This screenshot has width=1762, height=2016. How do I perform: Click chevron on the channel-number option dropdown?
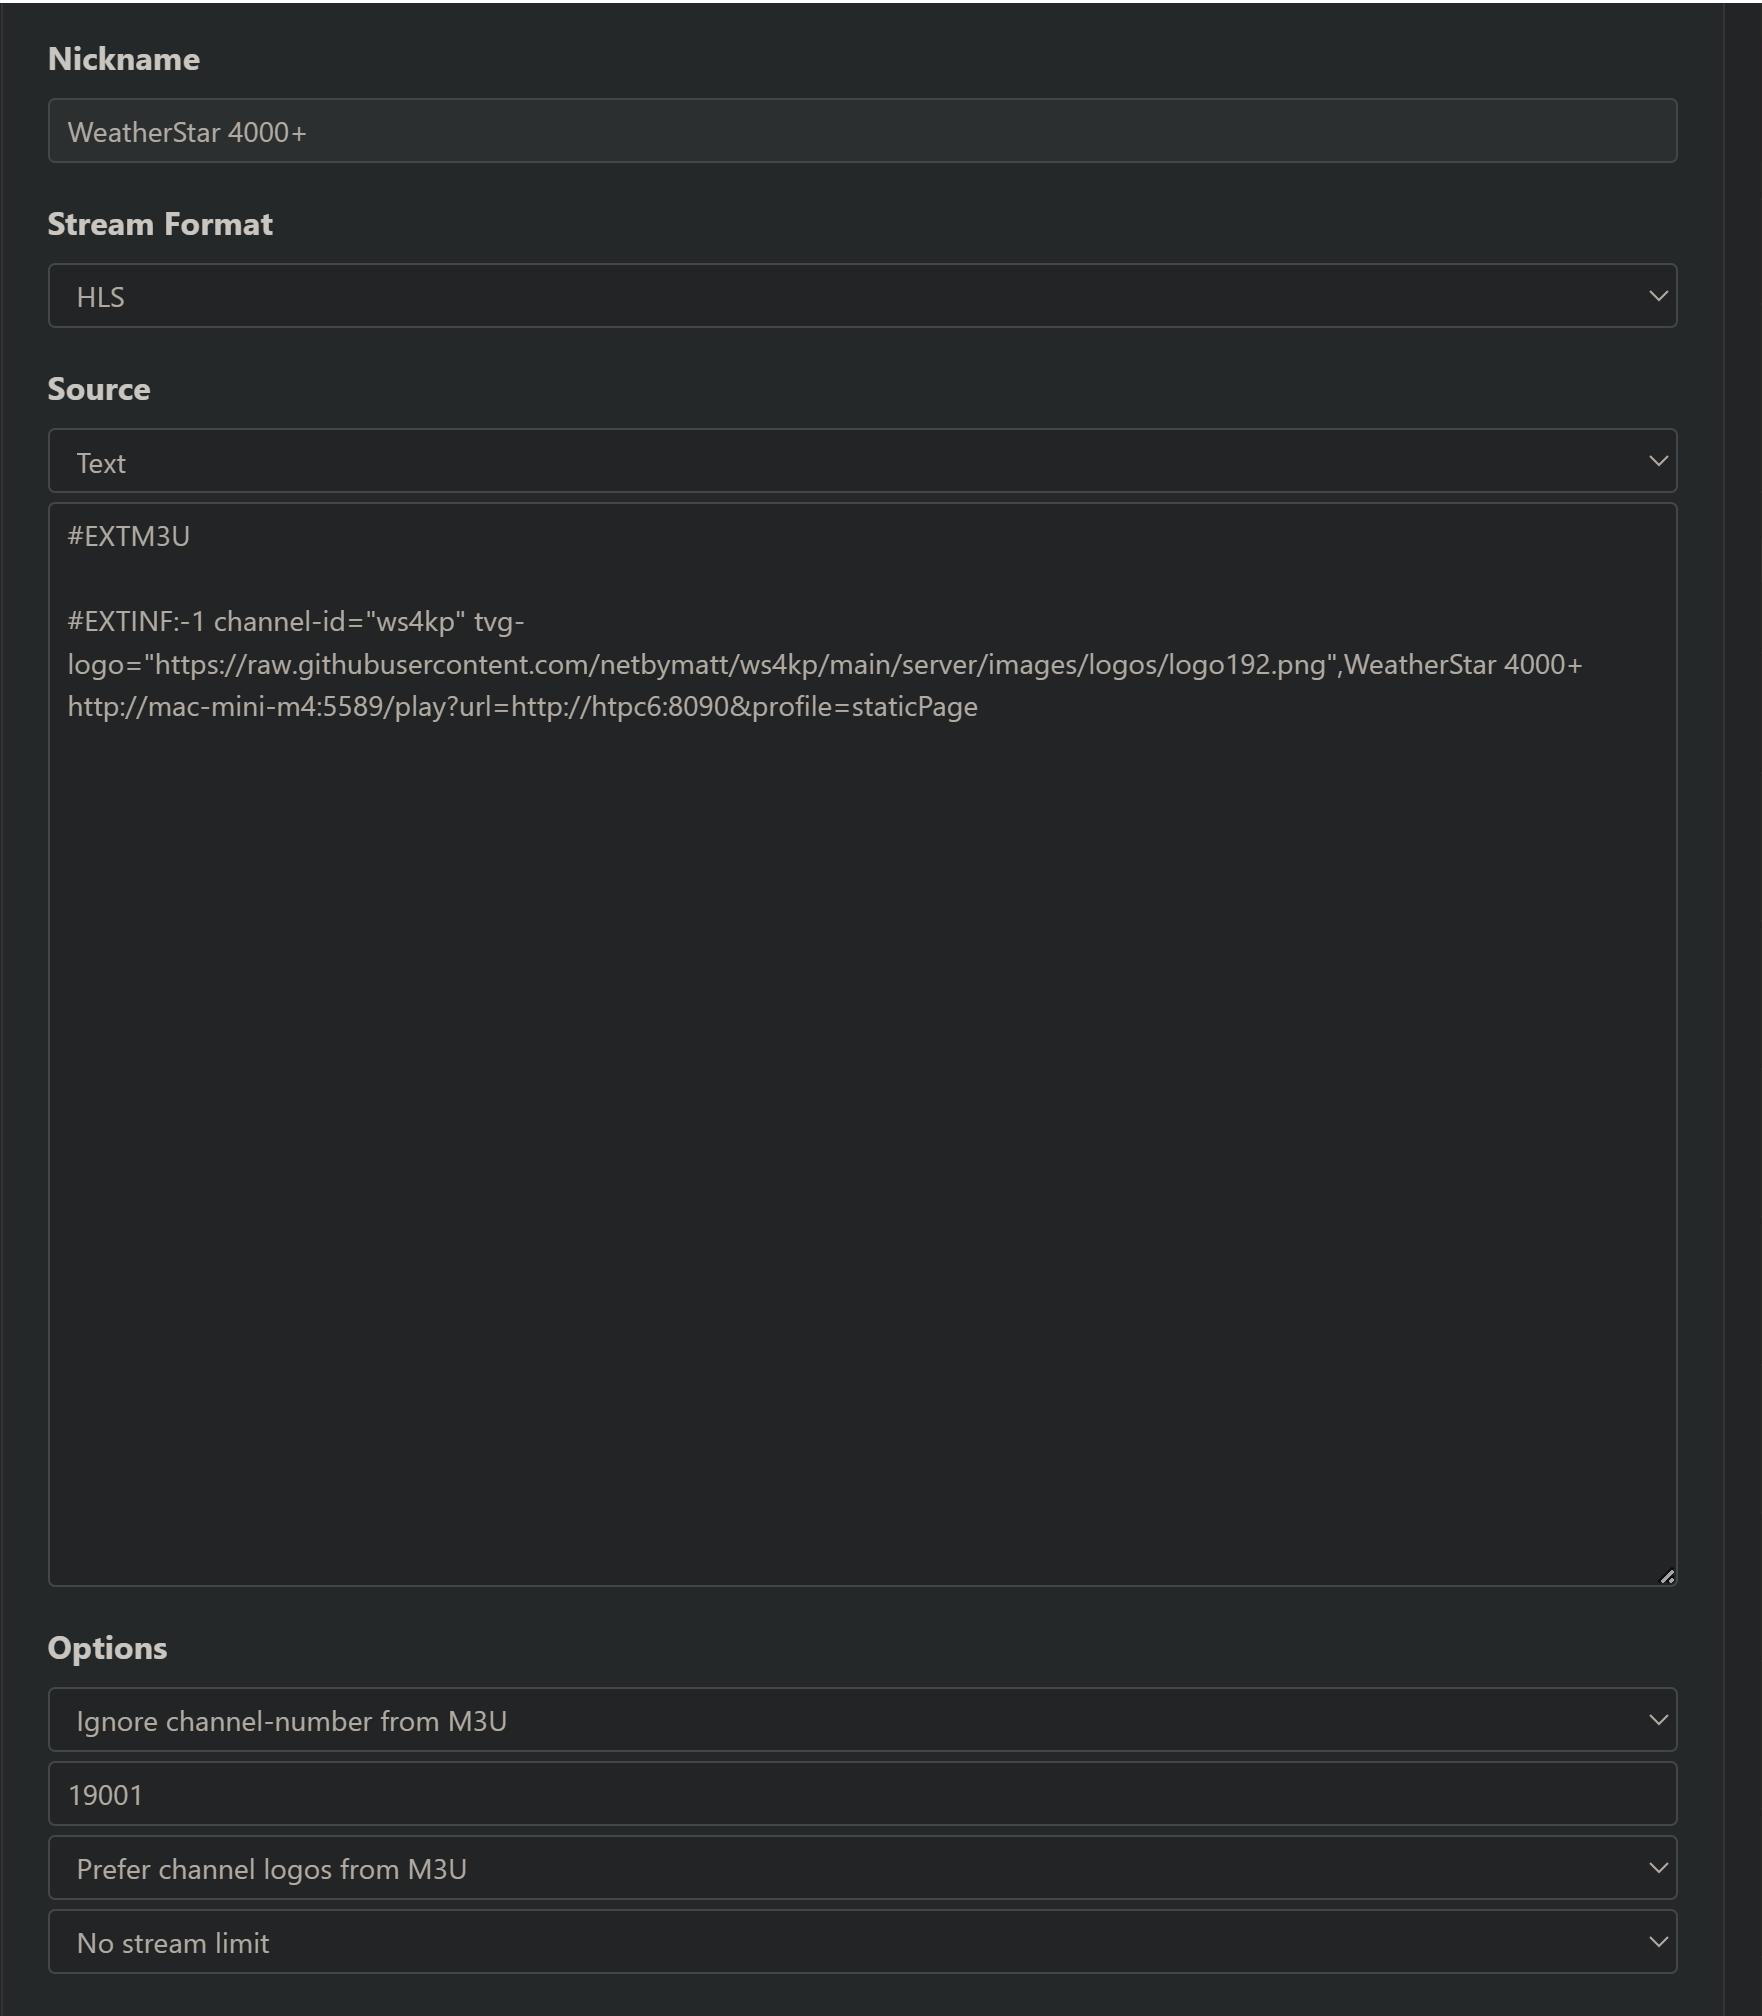click(x=1657, y=1720)
